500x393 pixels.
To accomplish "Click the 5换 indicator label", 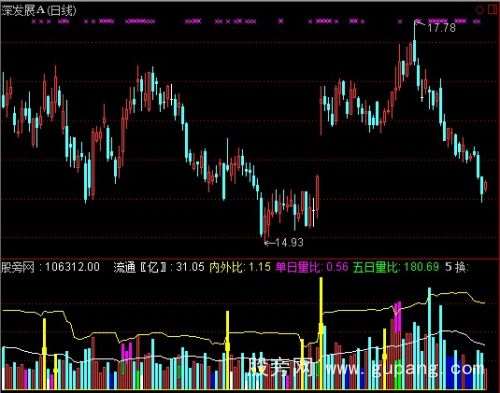I will click(457, 267).
